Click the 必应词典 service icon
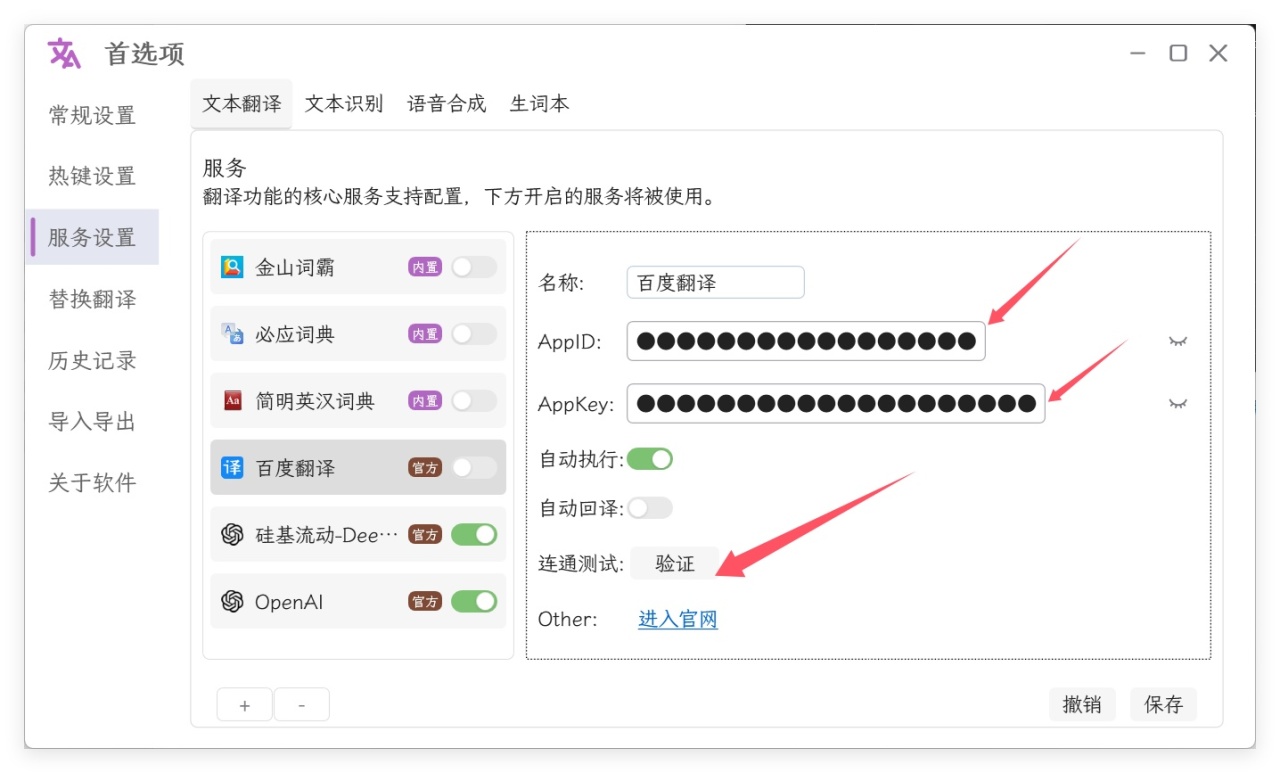The width and height of the screenshot is (1280, 773). [x=232, y=334]
